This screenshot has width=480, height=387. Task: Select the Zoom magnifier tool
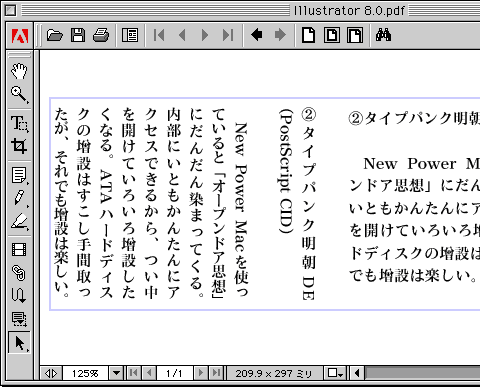19,94
